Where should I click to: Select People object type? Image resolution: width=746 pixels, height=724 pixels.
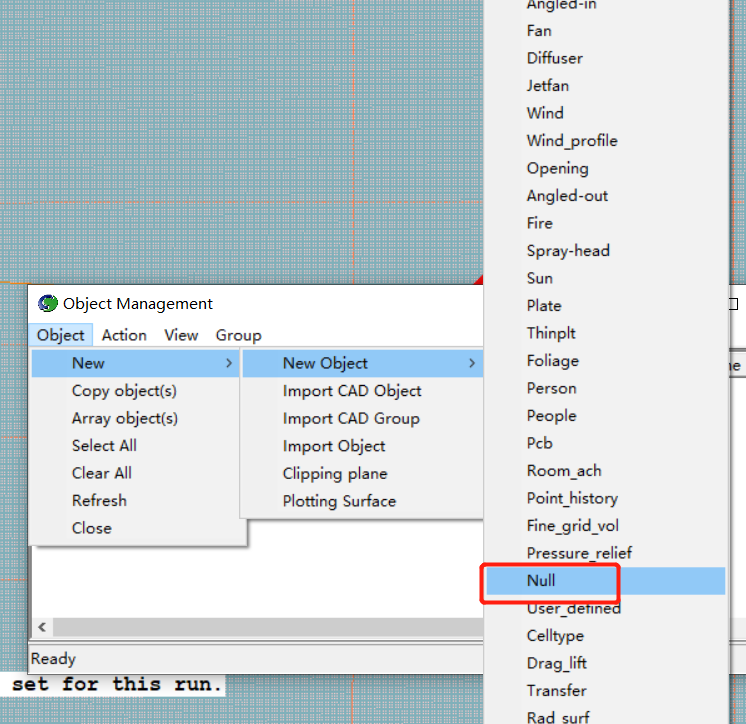click(606, 416)
